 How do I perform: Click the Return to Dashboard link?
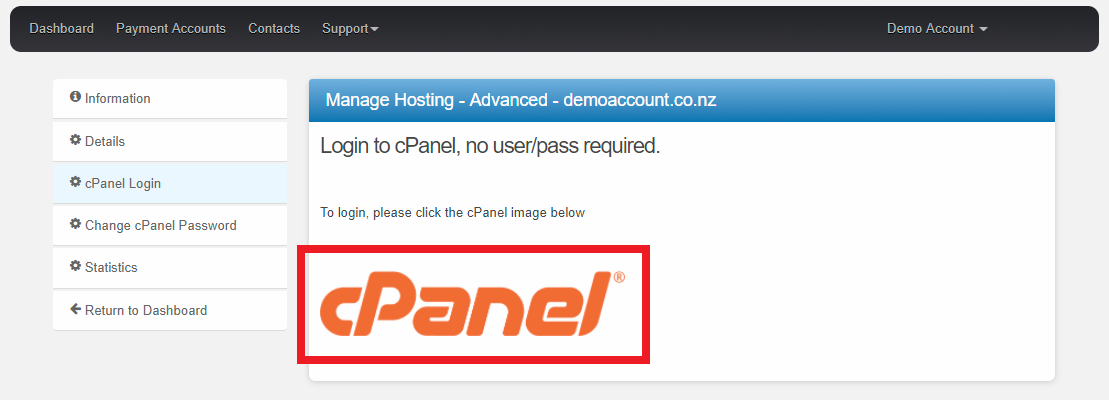(x=146, y=311)
